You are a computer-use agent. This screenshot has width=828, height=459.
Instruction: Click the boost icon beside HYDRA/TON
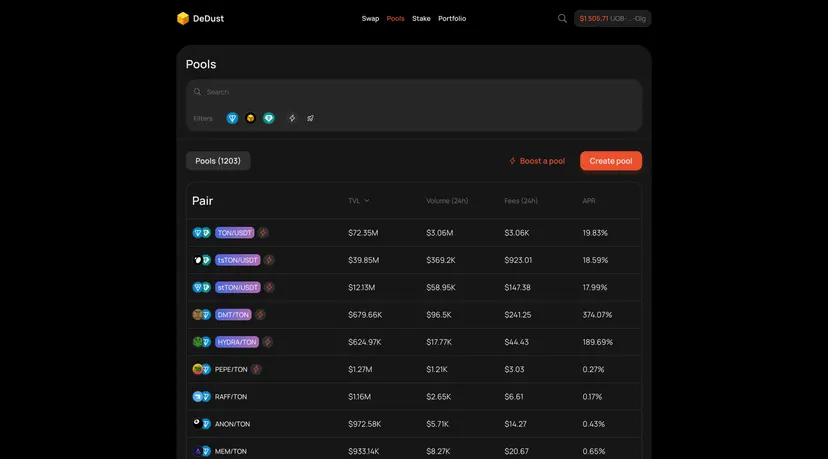click(267, 342)
